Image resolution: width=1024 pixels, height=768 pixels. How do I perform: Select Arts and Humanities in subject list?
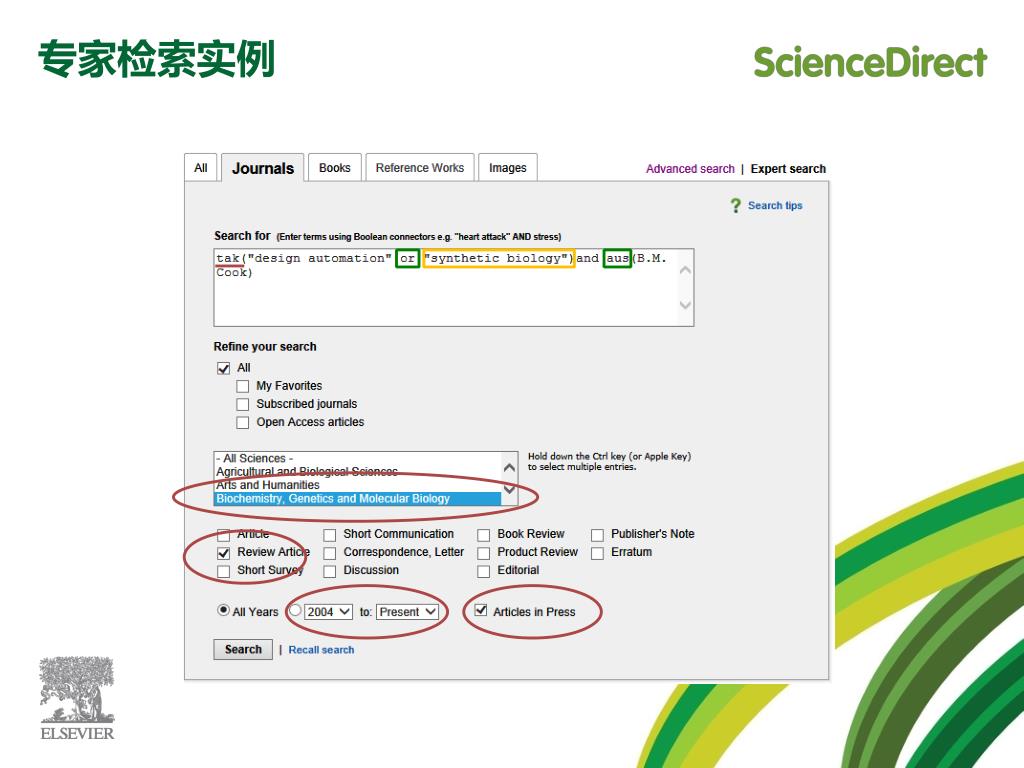tap(357, 485)
